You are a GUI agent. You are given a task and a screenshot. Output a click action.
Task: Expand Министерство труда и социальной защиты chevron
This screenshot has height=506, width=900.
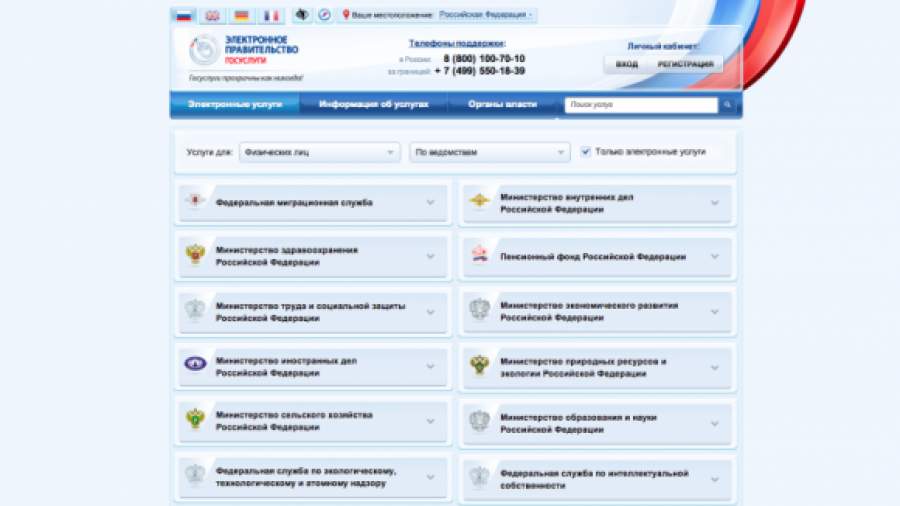pos(430,312)
